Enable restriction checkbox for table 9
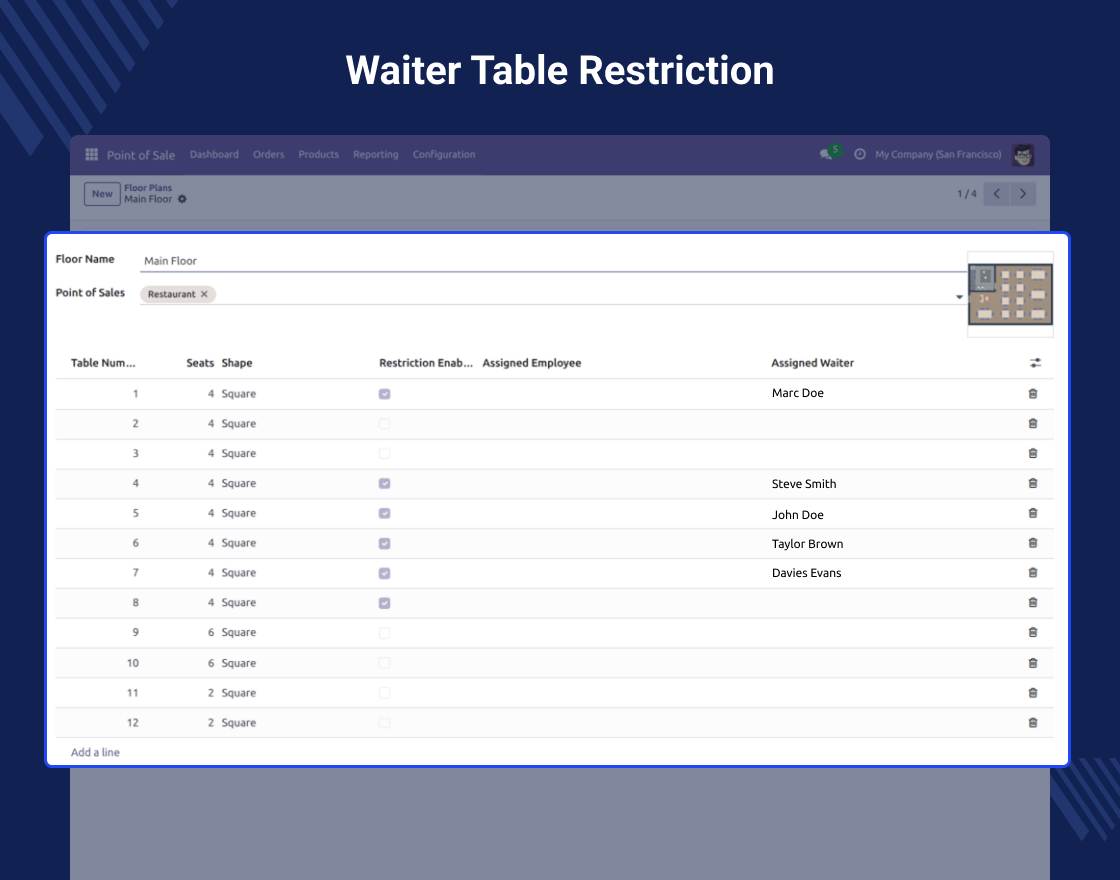Image resolution: width=1120 pixels, height=880 pixels. coord(384,633)
